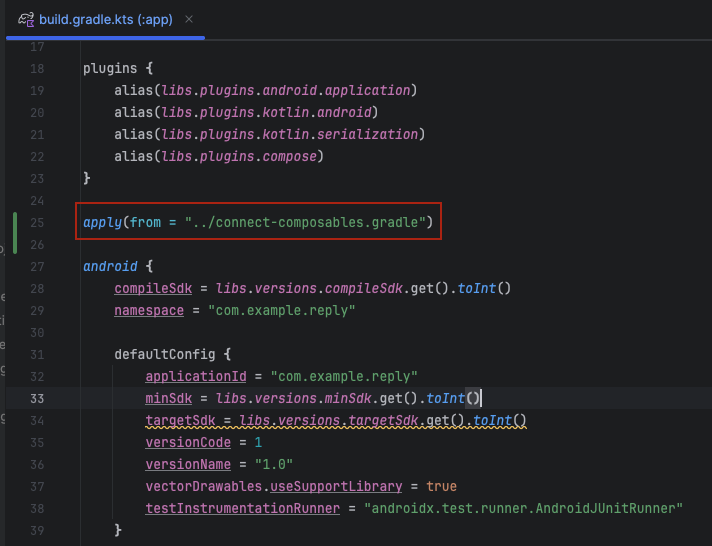Click line number 25 in gutter
This screenshot has width=712, height=546.
pyautogui.click(x=37, y=223)
